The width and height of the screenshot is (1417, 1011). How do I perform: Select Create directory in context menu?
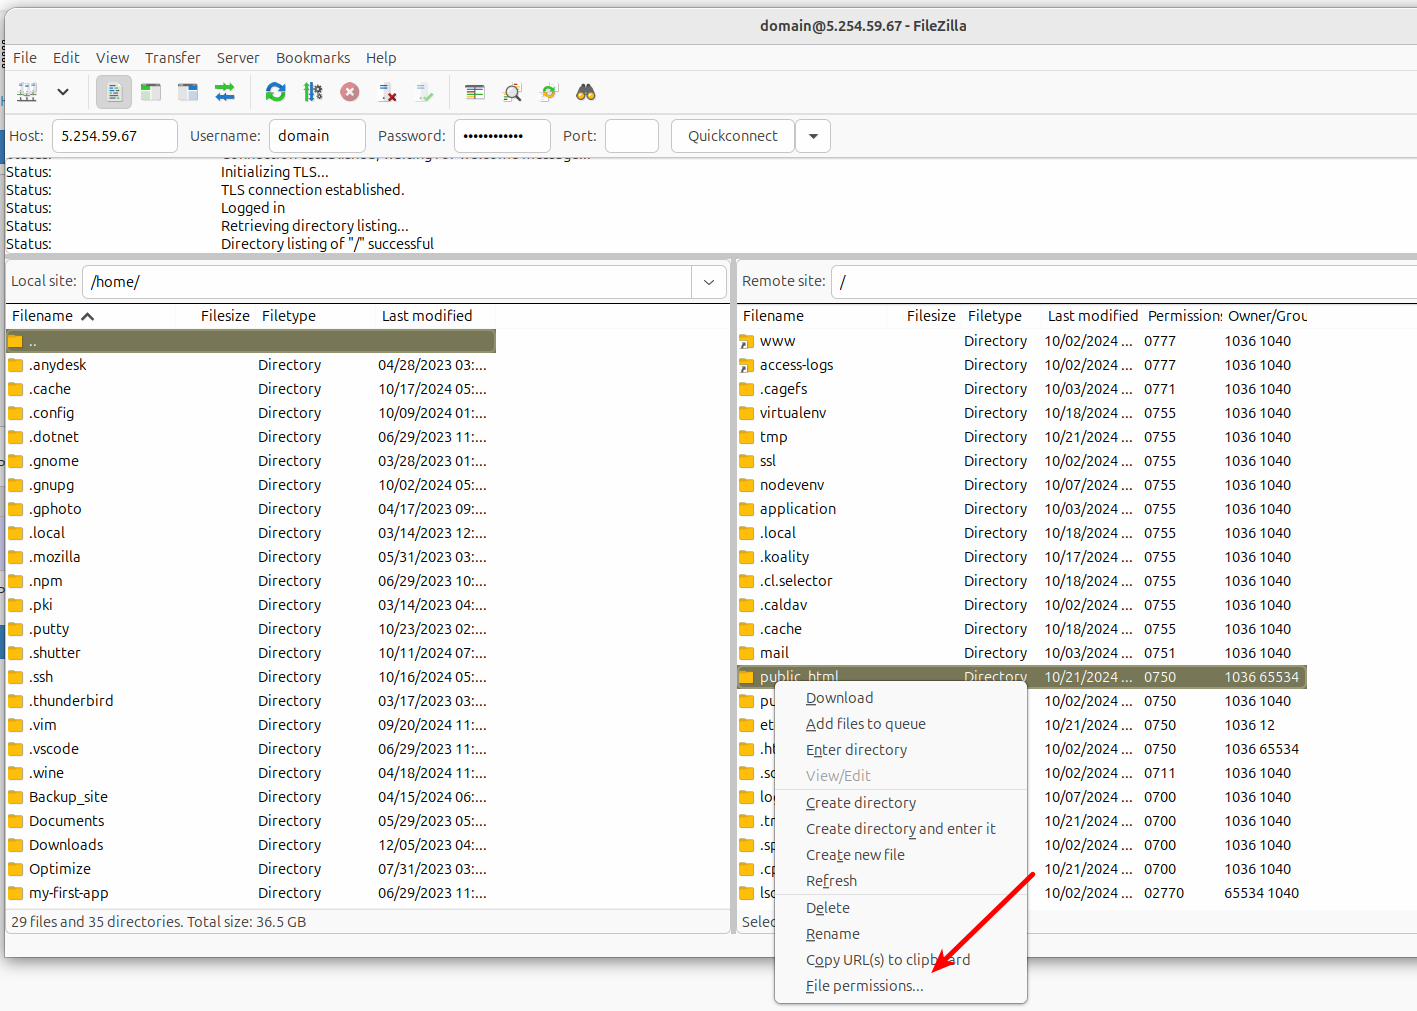coord(901,803)
